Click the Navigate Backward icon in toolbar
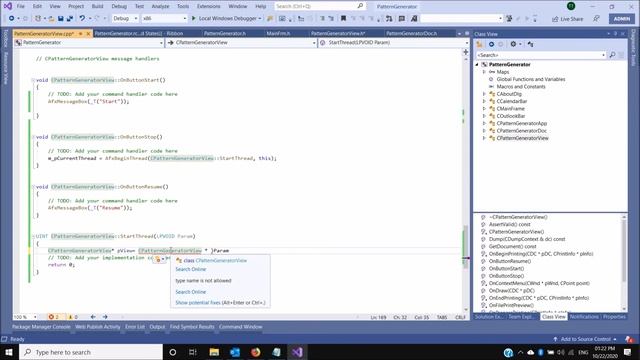This screenshot has width=640, height=360. pyautogui.click(x=11, y=18)
